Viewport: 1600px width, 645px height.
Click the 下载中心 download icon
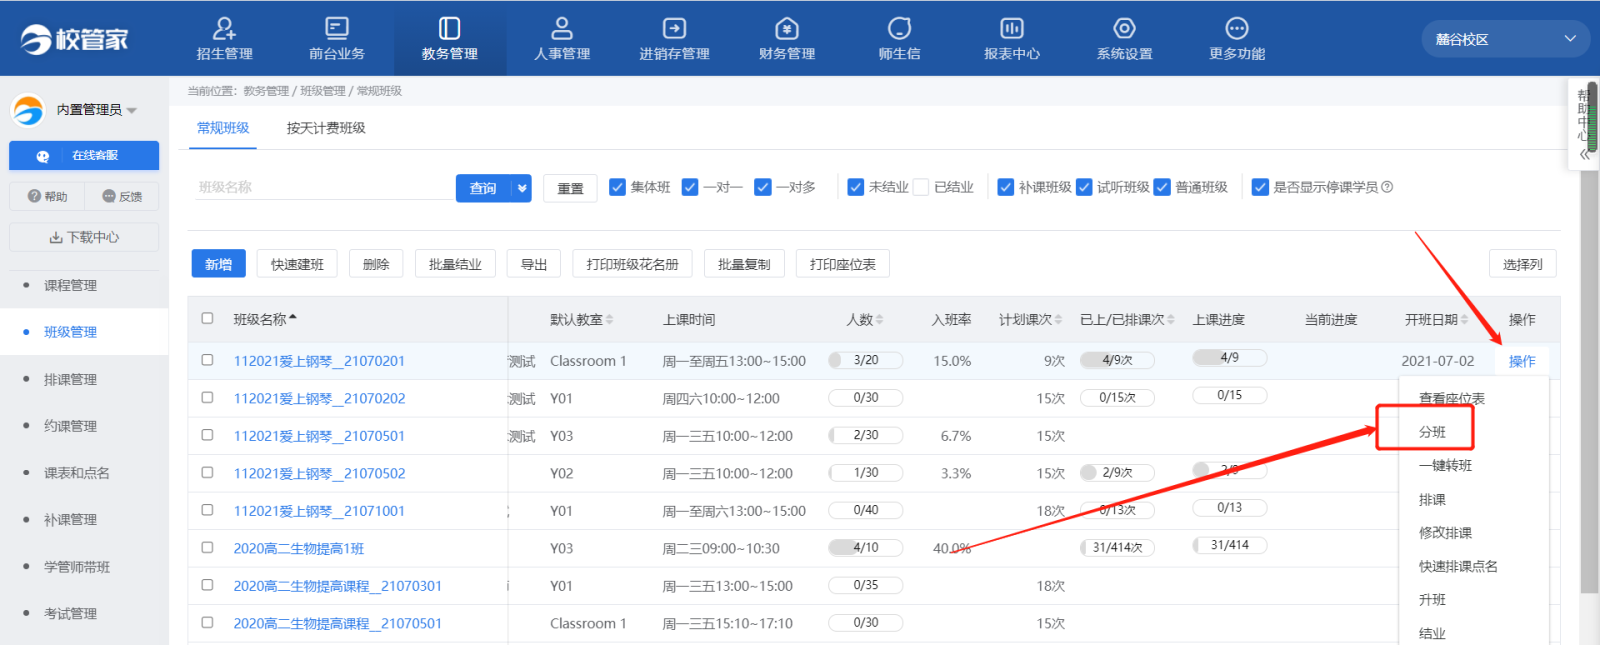pos(56,238)
